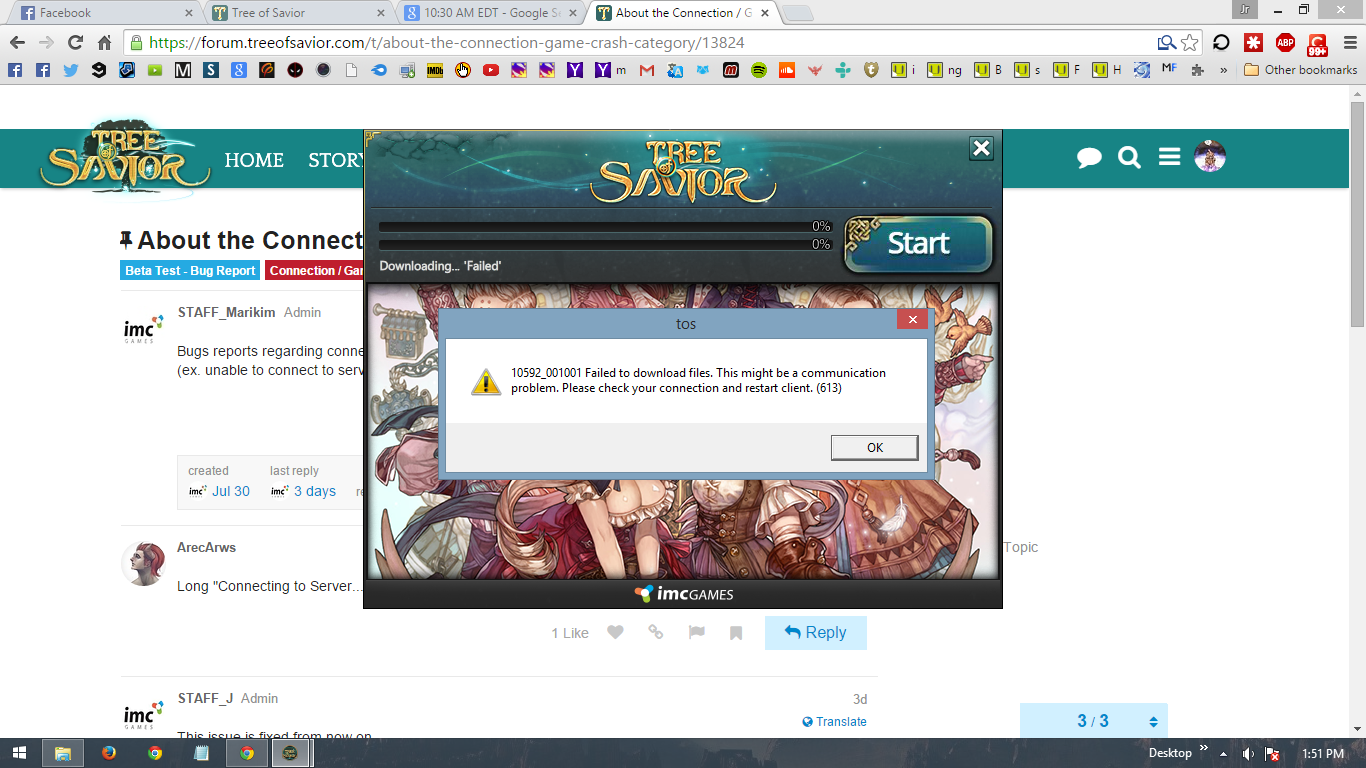Expand the bookmarks overflow chevron
Viewport: 1366px width, 768px height.
tap(1223, 70)
